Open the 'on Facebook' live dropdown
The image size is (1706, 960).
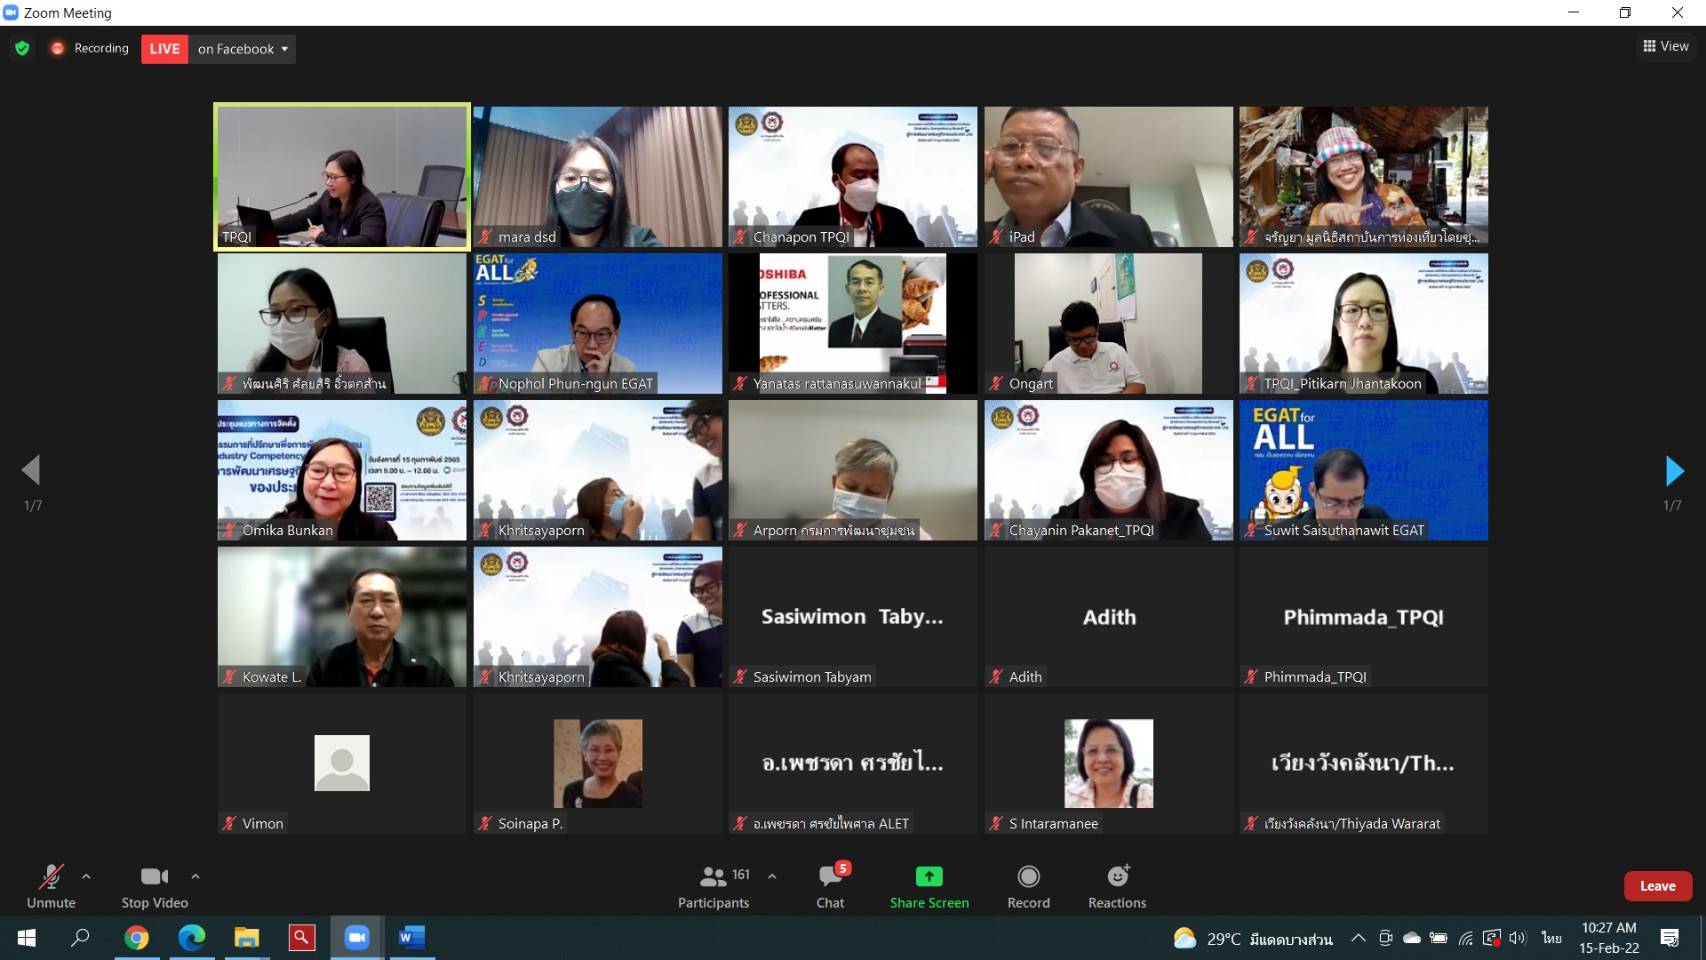click(x=243, y=49)
